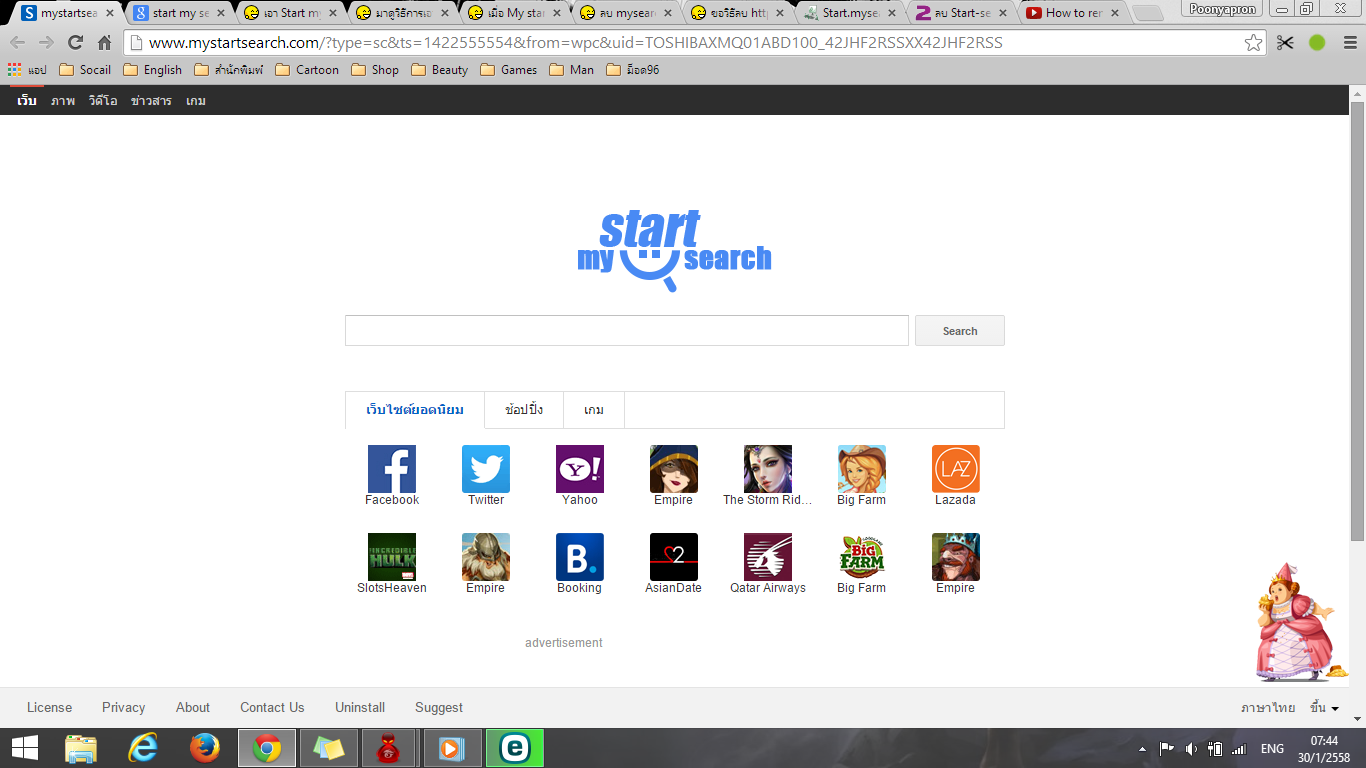
Task: Open the ภาษาไทย language selector
Action: tap(1267, 708)
